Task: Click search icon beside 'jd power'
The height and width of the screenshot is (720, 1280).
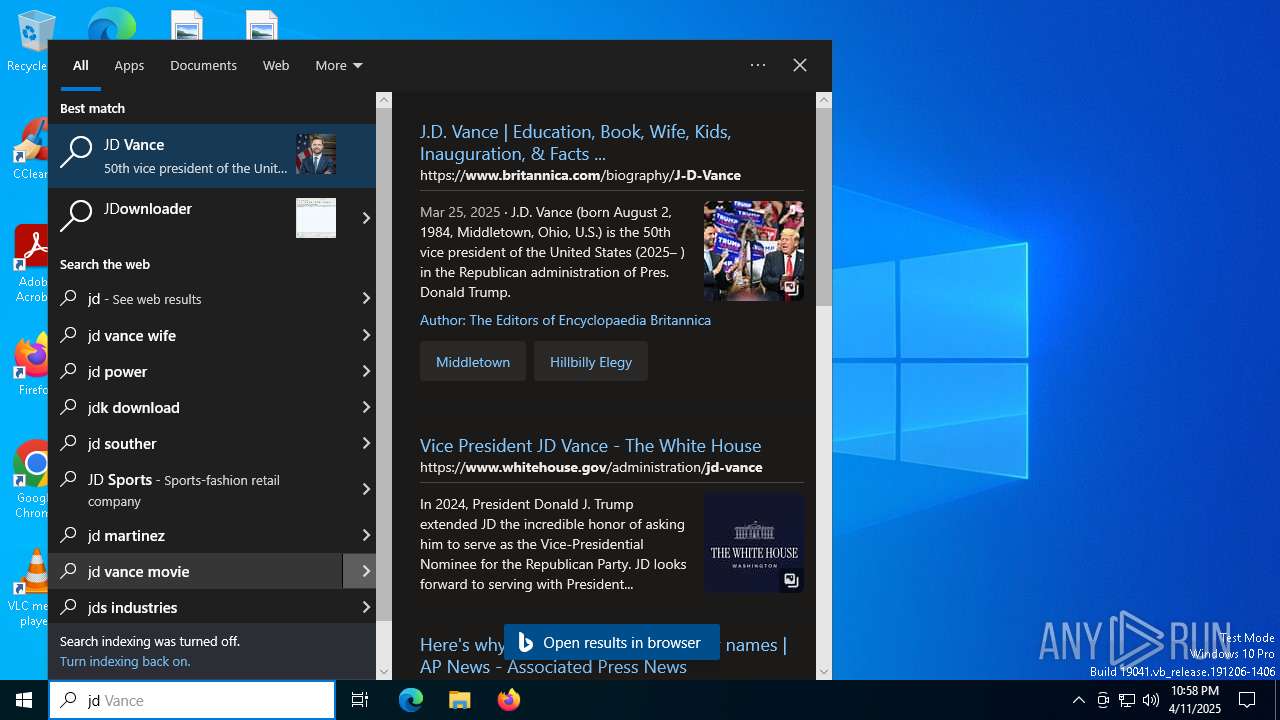Action: point(69,371)
